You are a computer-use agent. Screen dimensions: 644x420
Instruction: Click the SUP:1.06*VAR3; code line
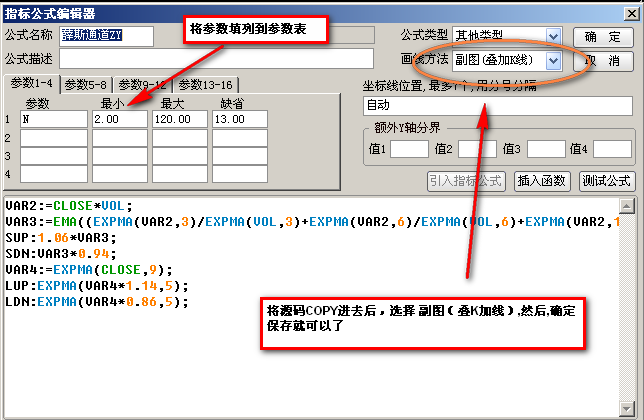(x=61, y=238)
